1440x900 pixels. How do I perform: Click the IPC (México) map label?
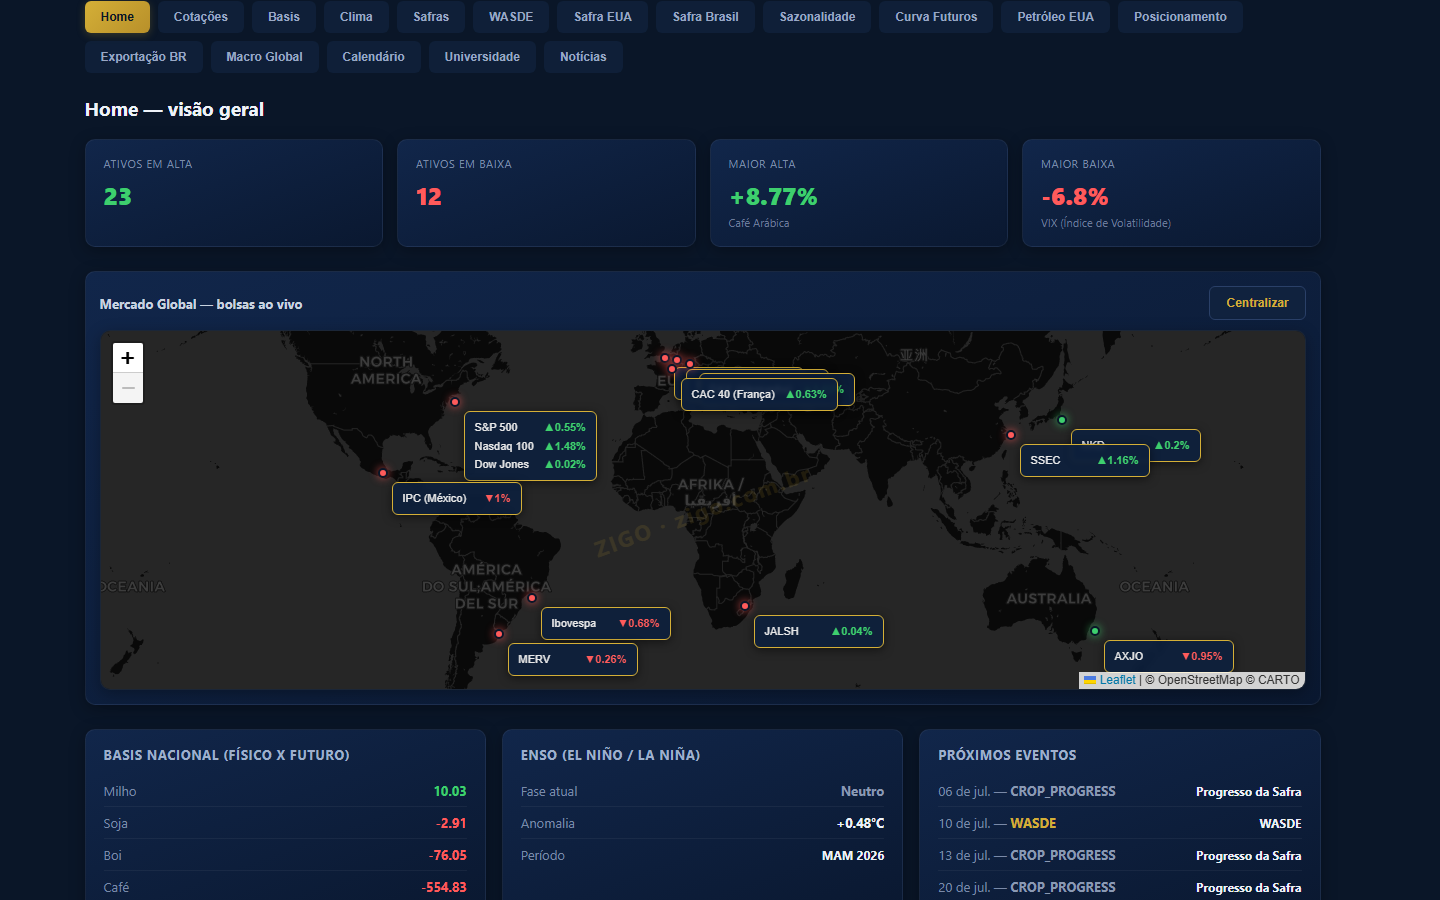click(456, 498)
